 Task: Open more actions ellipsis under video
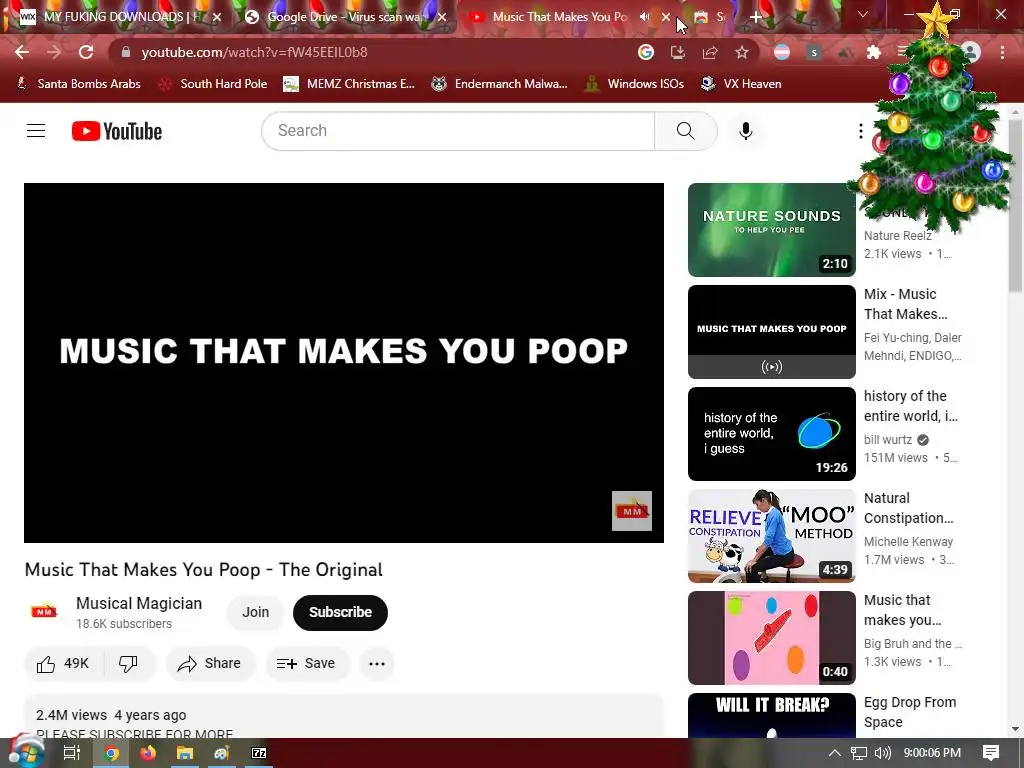377,664
